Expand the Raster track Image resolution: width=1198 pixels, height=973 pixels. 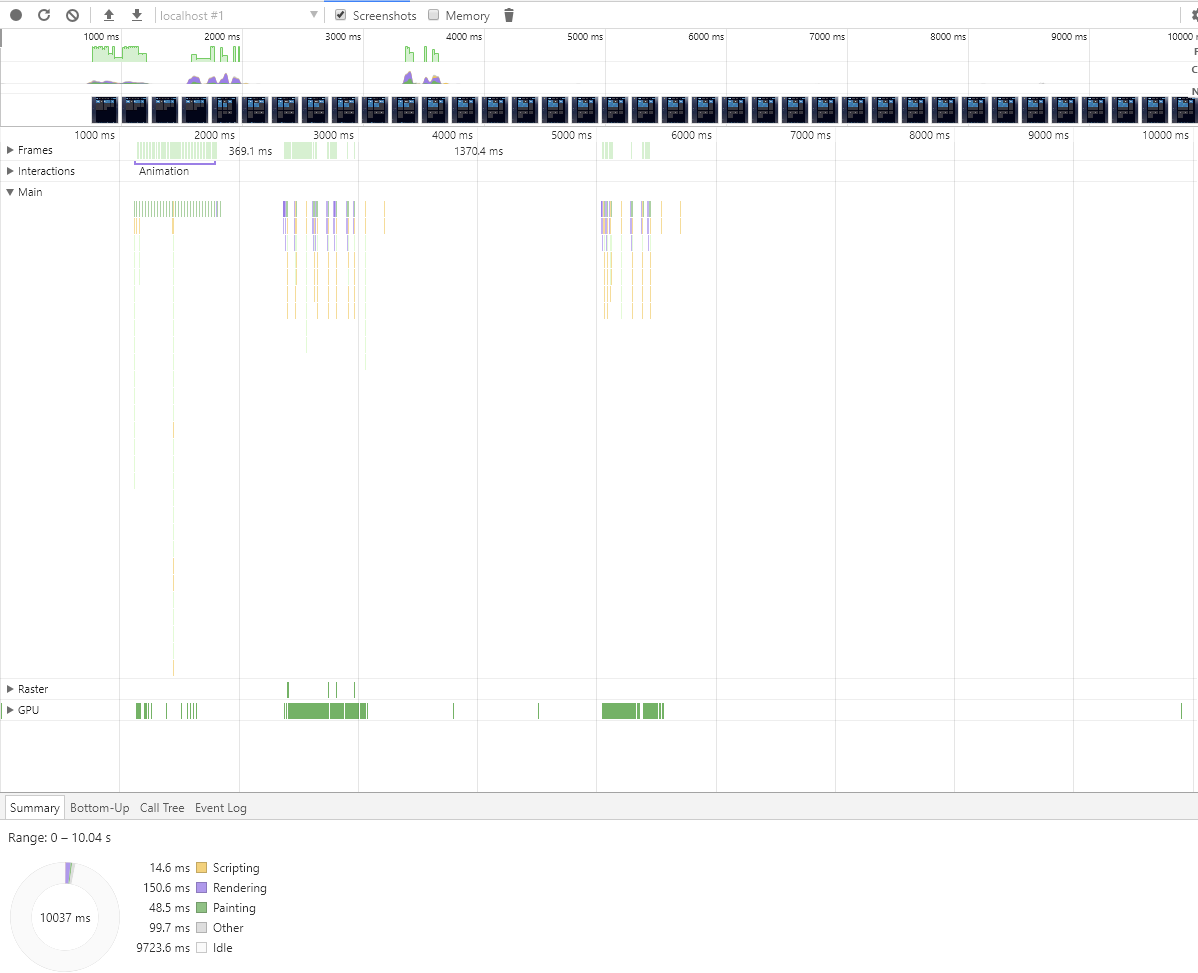point(10,689)
